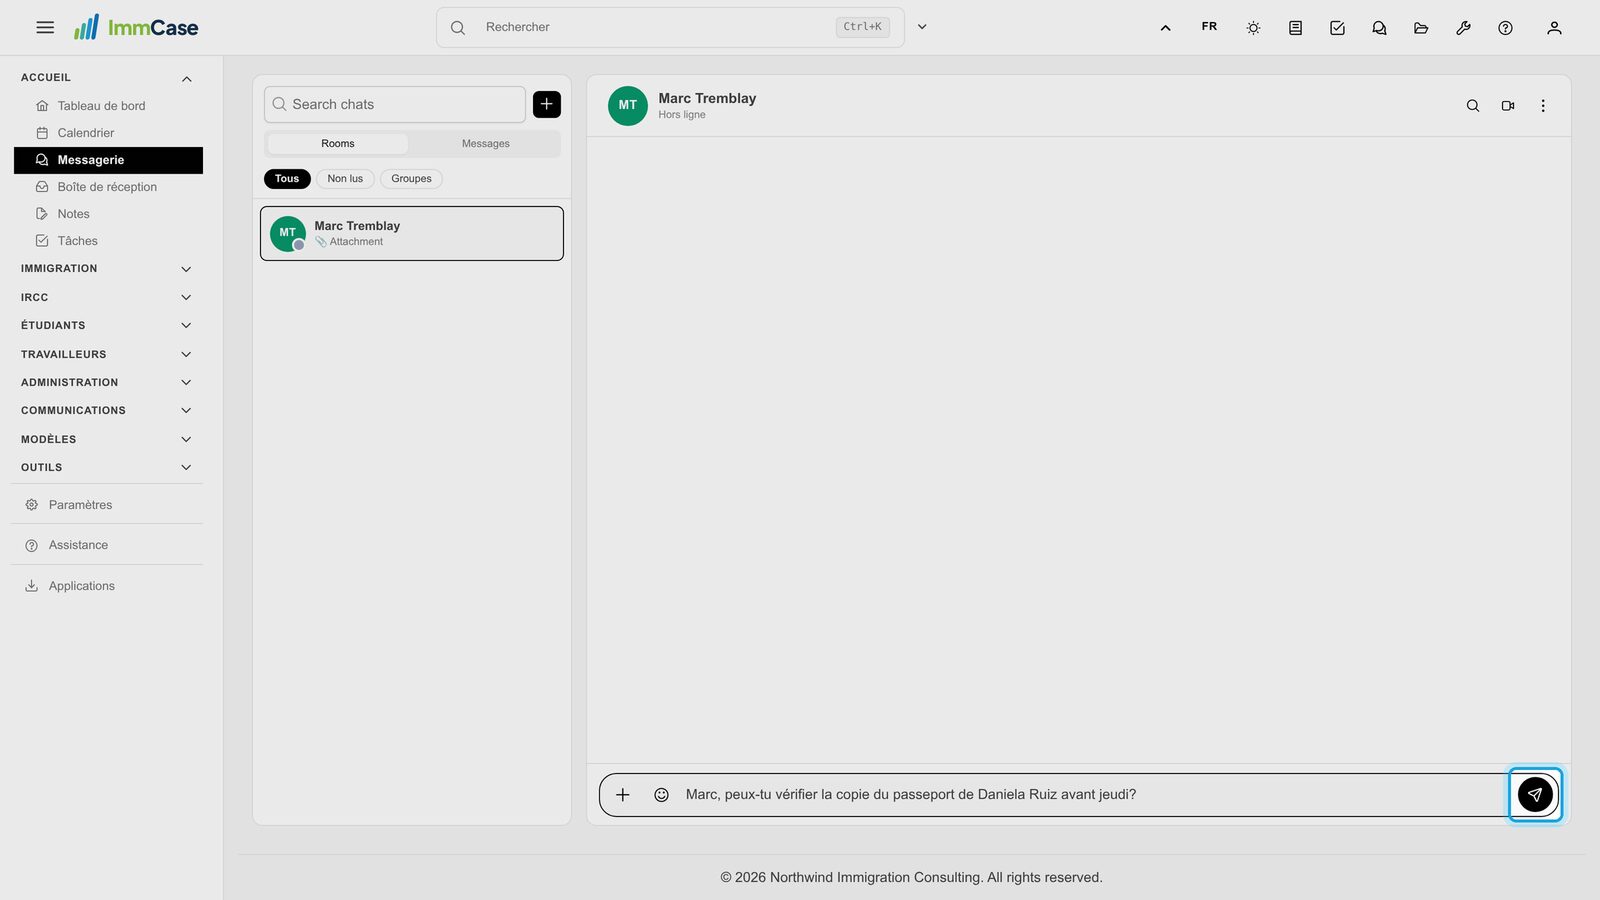This screenshot has height=900, width=1600.
Task: Search within Marc Tremblay conversation
Action: [1473, 105]
